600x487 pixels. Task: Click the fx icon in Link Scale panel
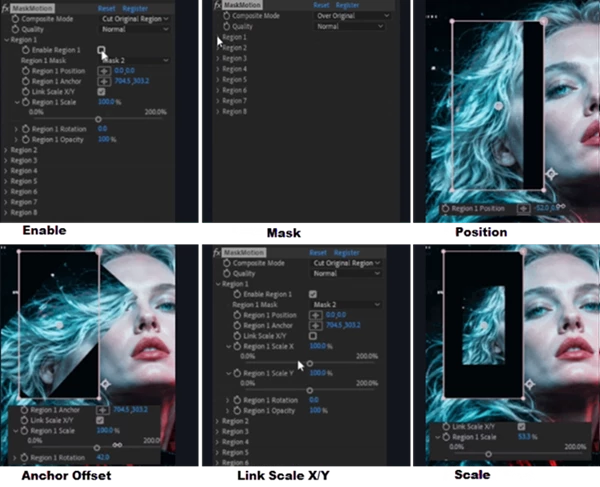point(217,252)
